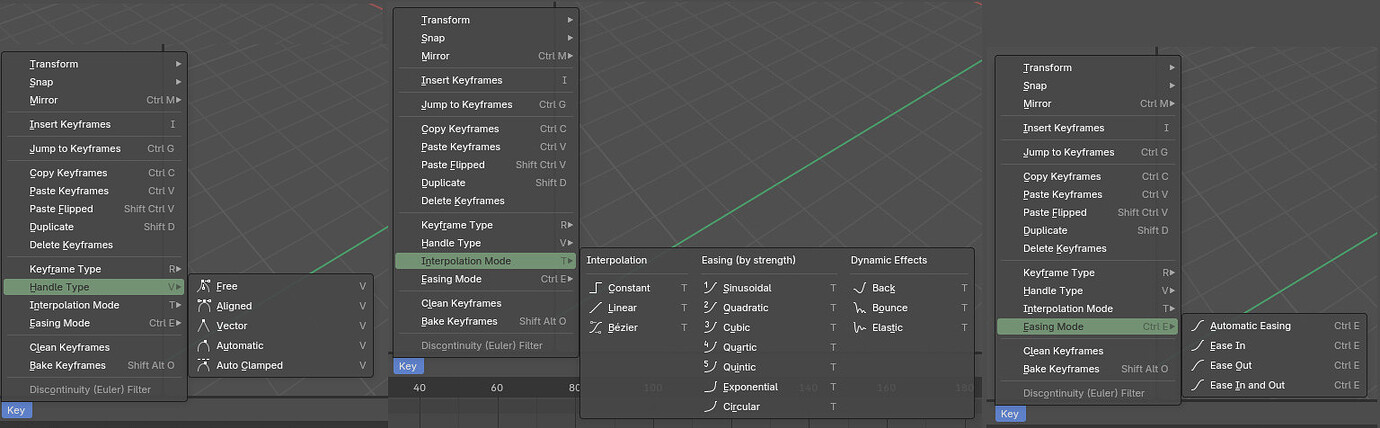1380x428 pixels.
Task: Choose the Exponential easing icon
Action: pos(711,387)
